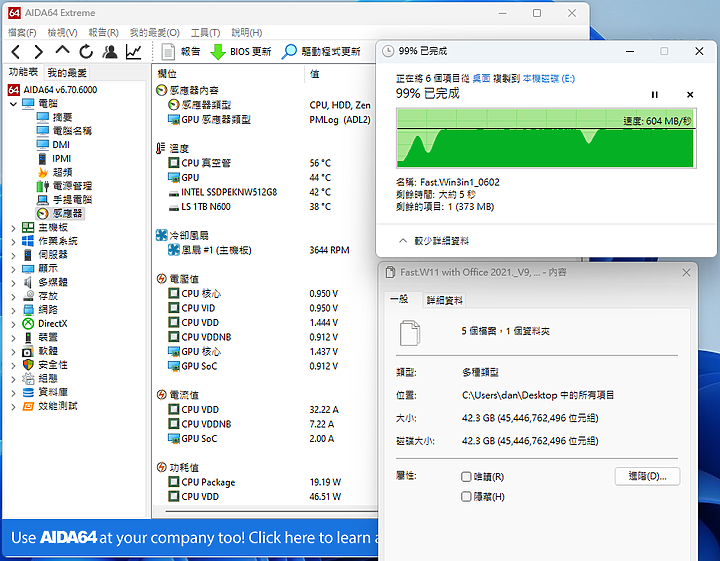
Task: Click the BIOS 更新 toolbar button
Action: pyautogui.click(x=241, y=51)
